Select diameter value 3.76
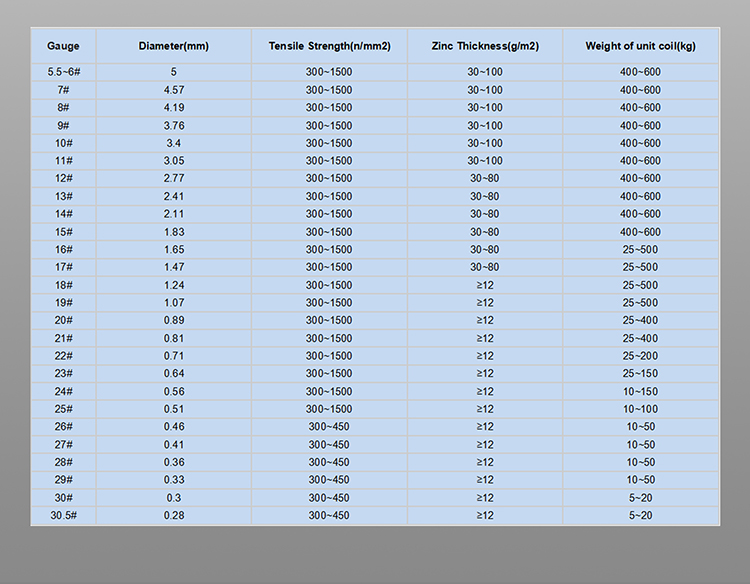 click(x=174, y=125)
